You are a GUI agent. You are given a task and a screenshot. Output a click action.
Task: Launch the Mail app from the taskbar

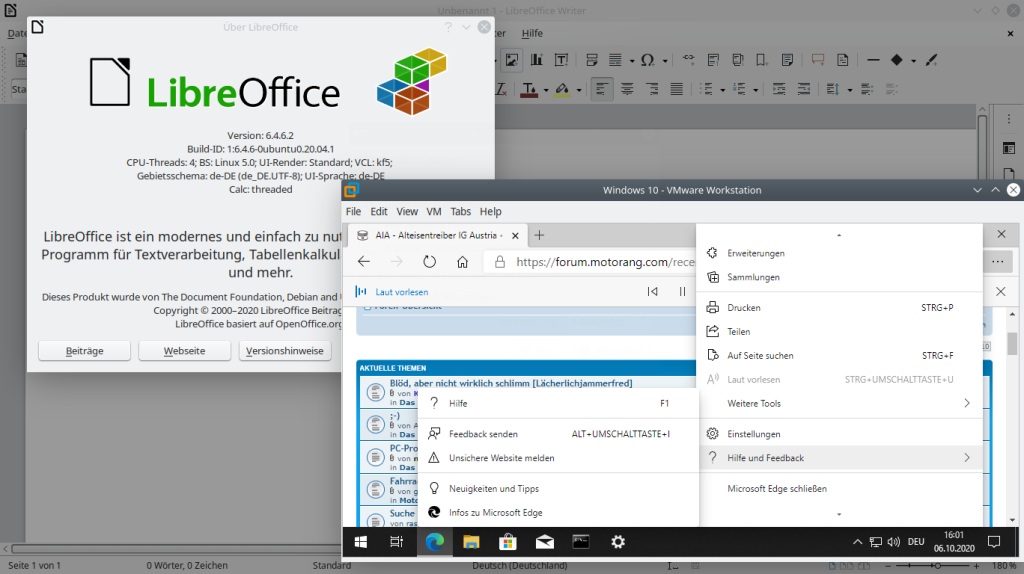point(544,542)
